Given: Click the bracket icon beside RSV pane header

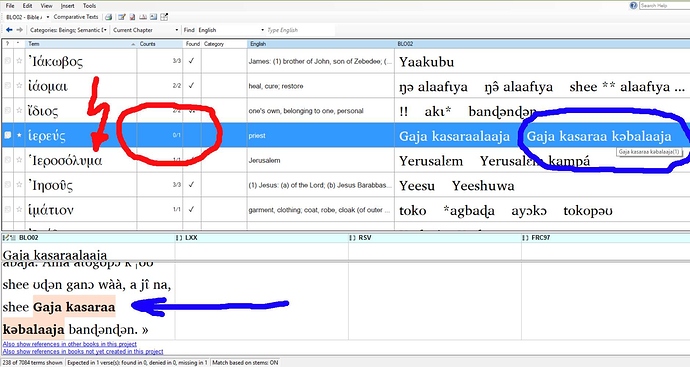Looking at the screenshot, I should pos(352,238).
